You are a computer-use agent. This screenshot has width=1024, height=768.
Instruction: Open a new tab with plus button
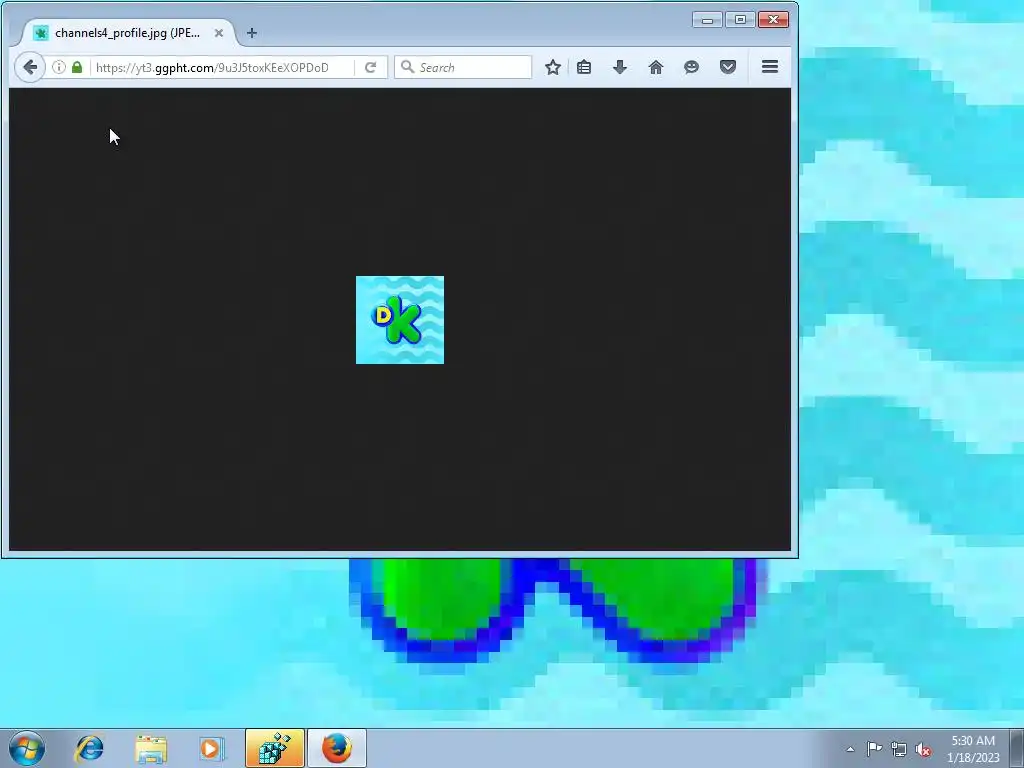coord(251,33)
